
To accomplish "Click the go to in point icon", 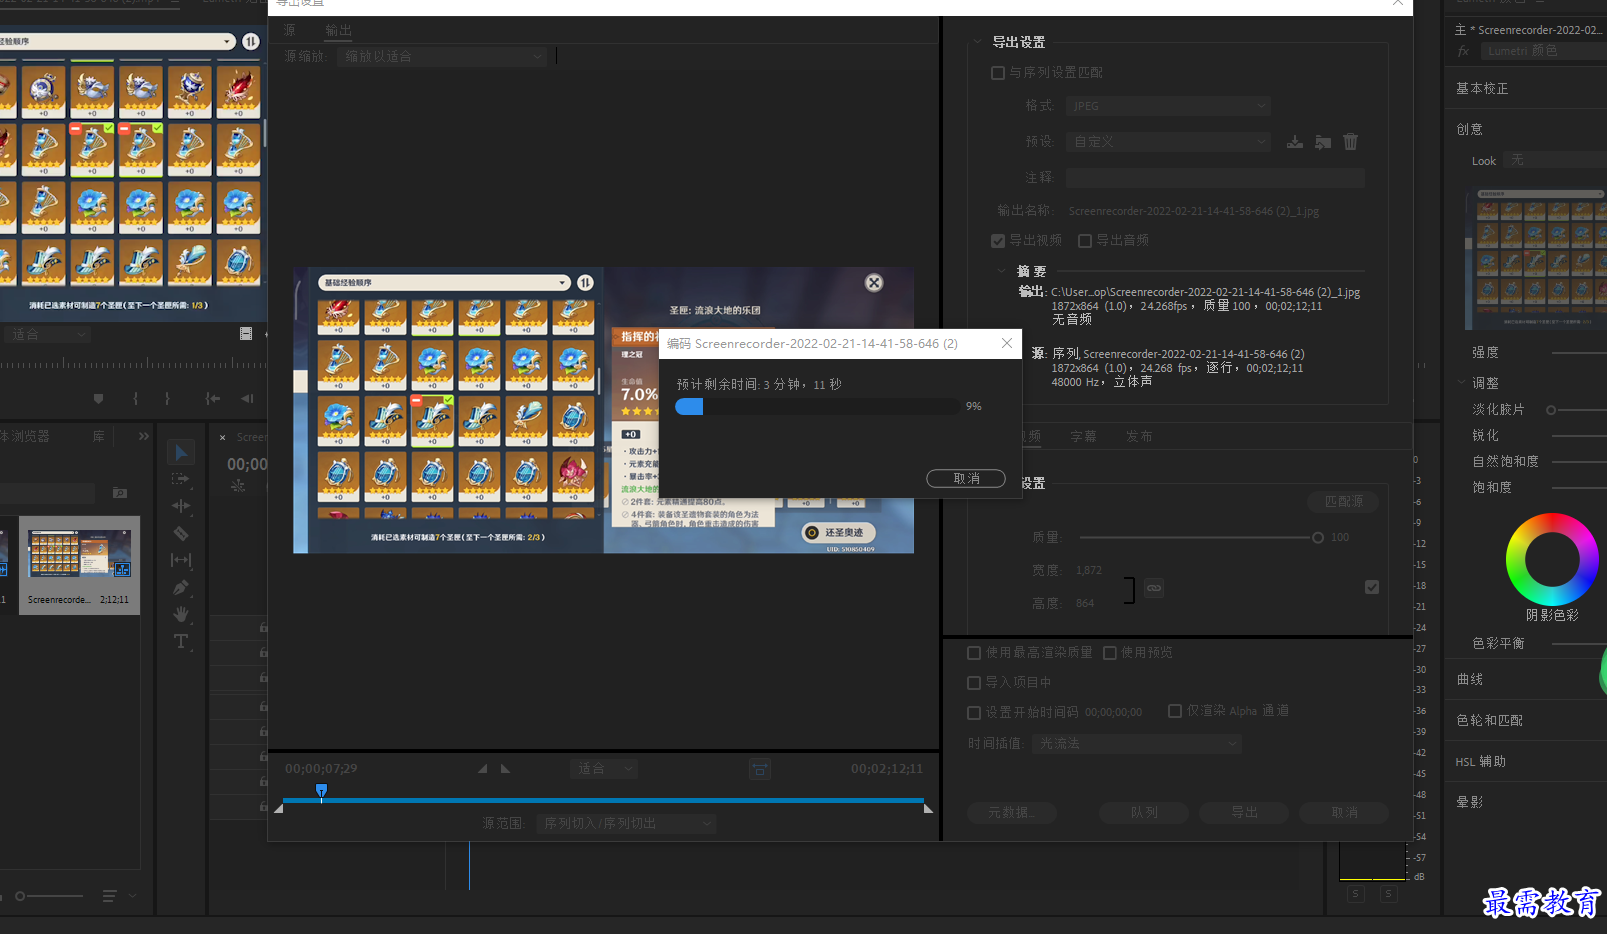I will pyautogui.click(x=212, y=399).
